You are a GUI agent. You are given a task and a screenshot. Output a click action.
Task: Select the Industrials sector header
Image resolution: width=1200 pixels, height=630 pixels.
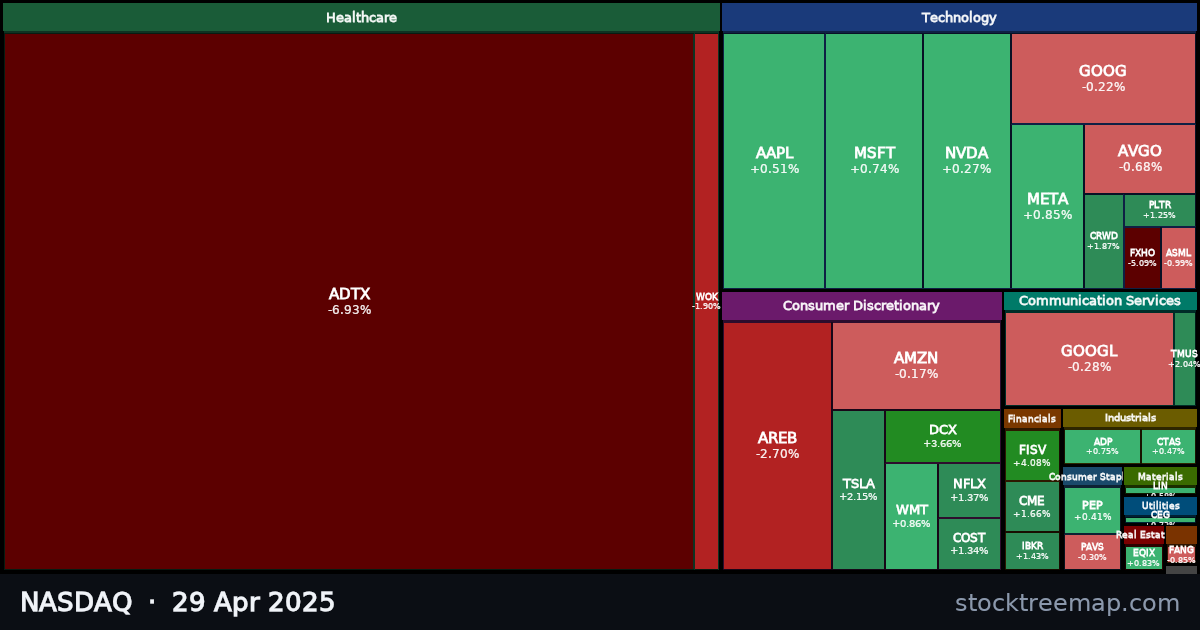[x=1130, y=418]
